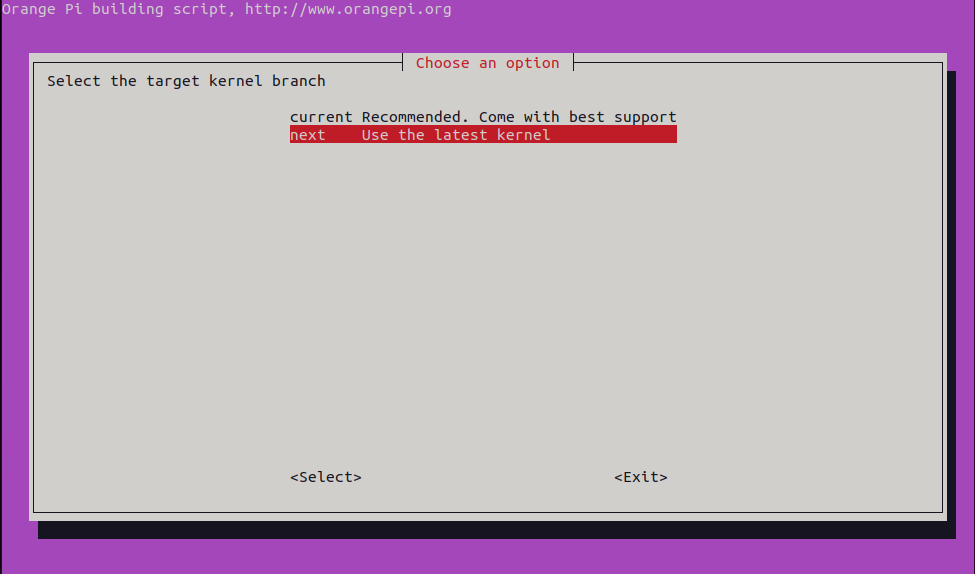
Task: Click the highlighted "next" branch tag
Action: pos(308,135)
